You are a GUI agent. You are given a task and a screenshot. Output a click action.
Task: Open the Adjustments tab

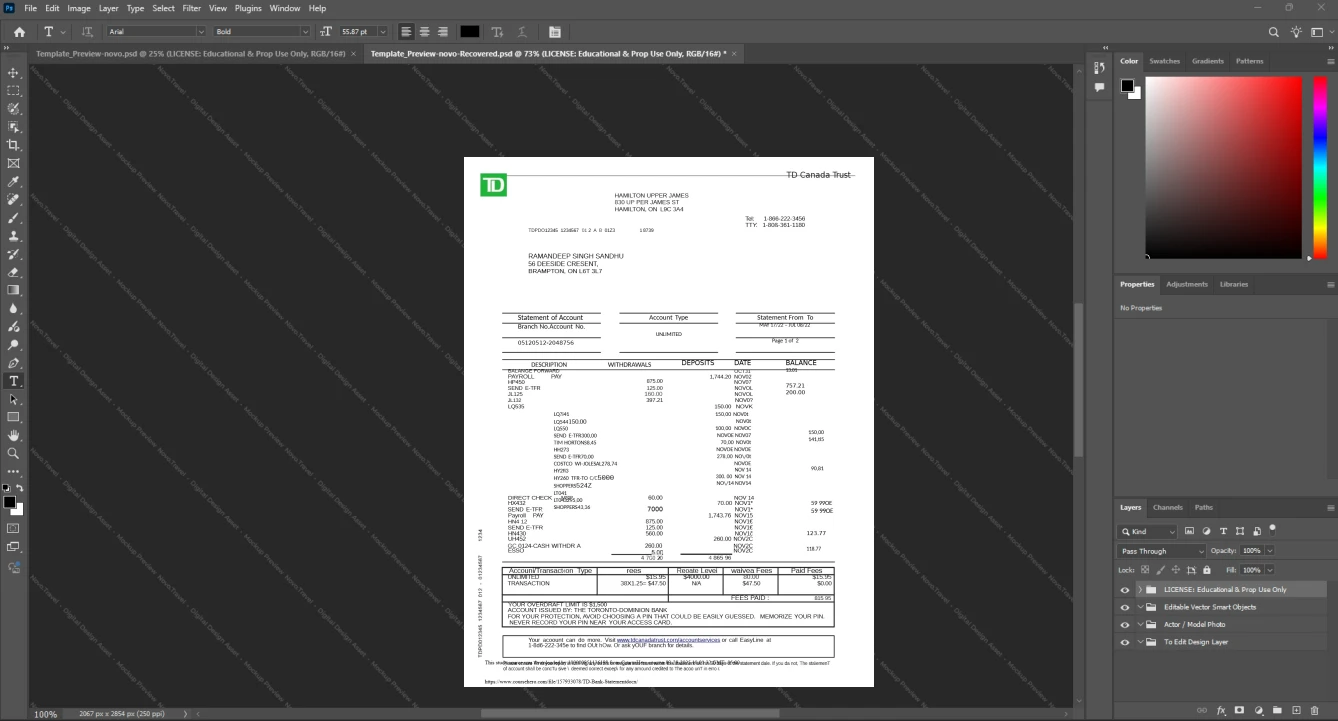point(1187,284)
